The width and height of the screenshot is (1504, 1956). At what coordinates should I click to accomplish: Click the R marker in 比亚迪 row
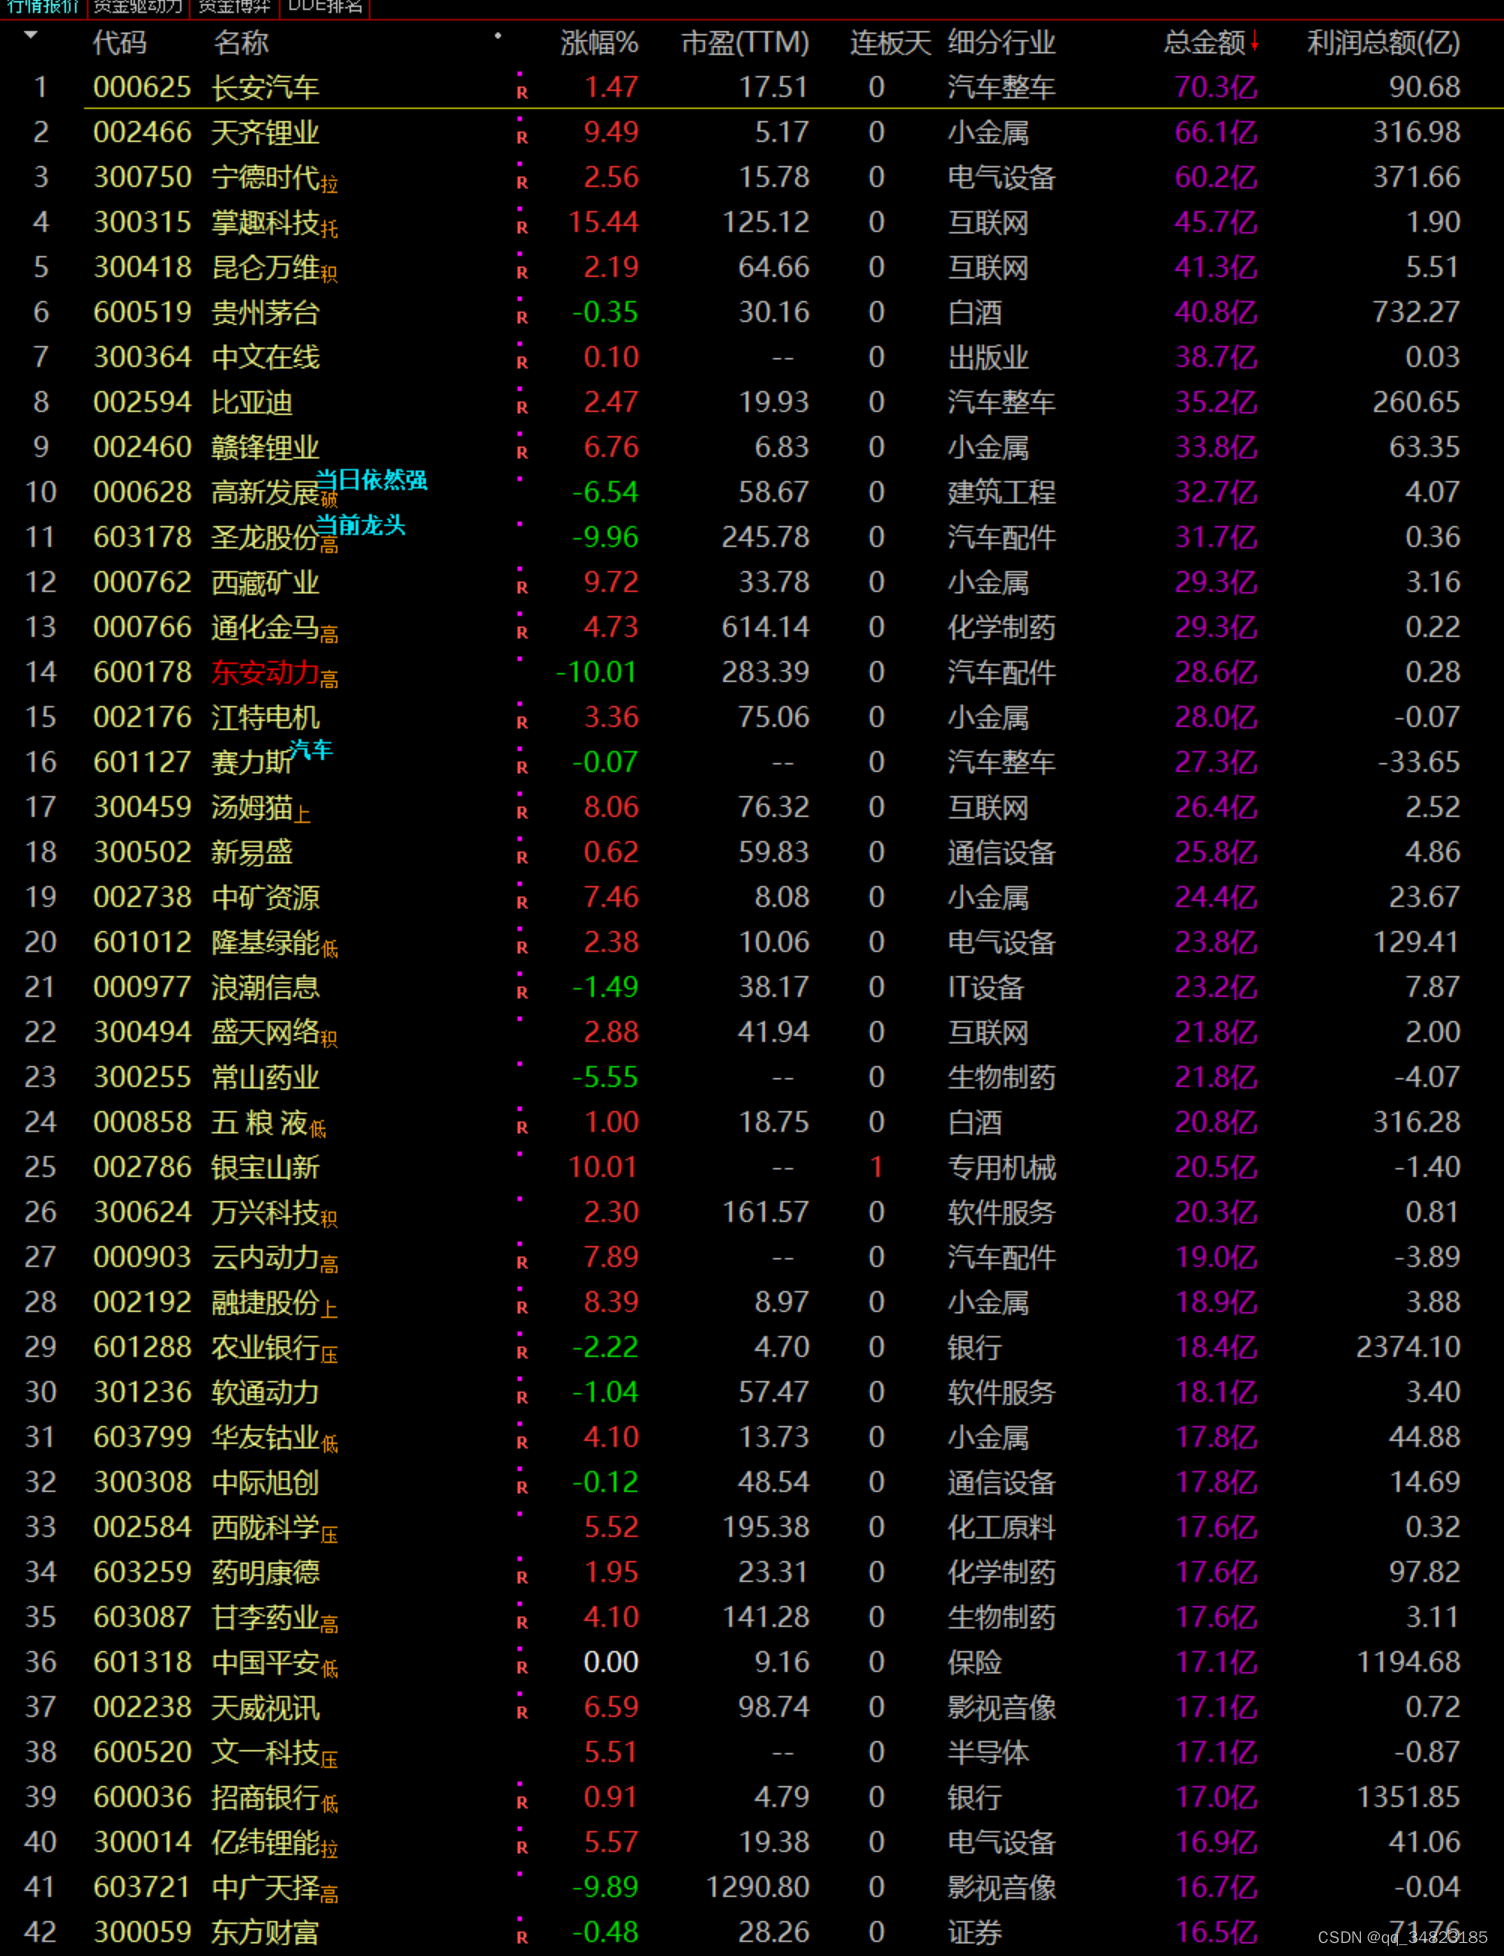pyautogui.click(x=522, y=407)
